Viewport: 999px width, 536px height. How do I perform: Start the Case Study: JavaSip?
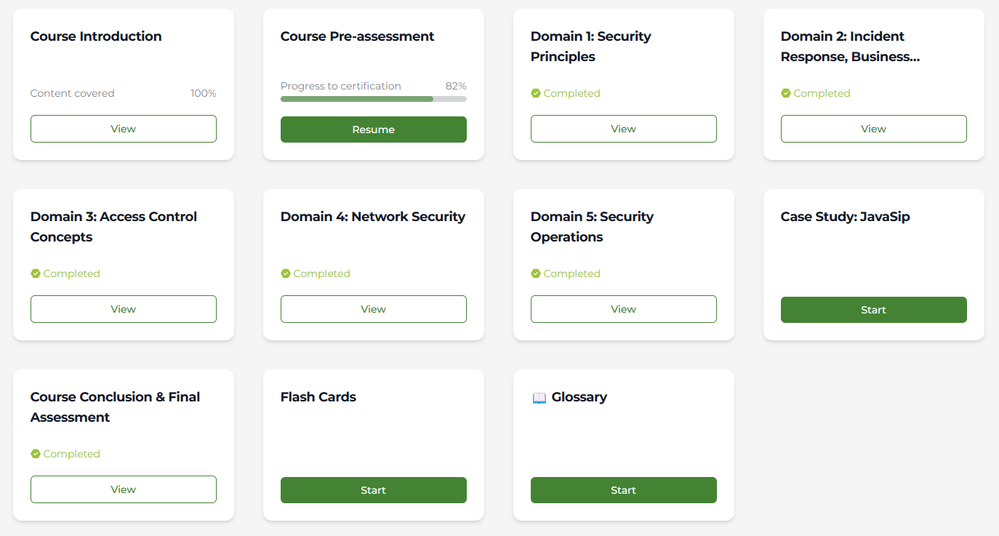(x=873, y=310)
